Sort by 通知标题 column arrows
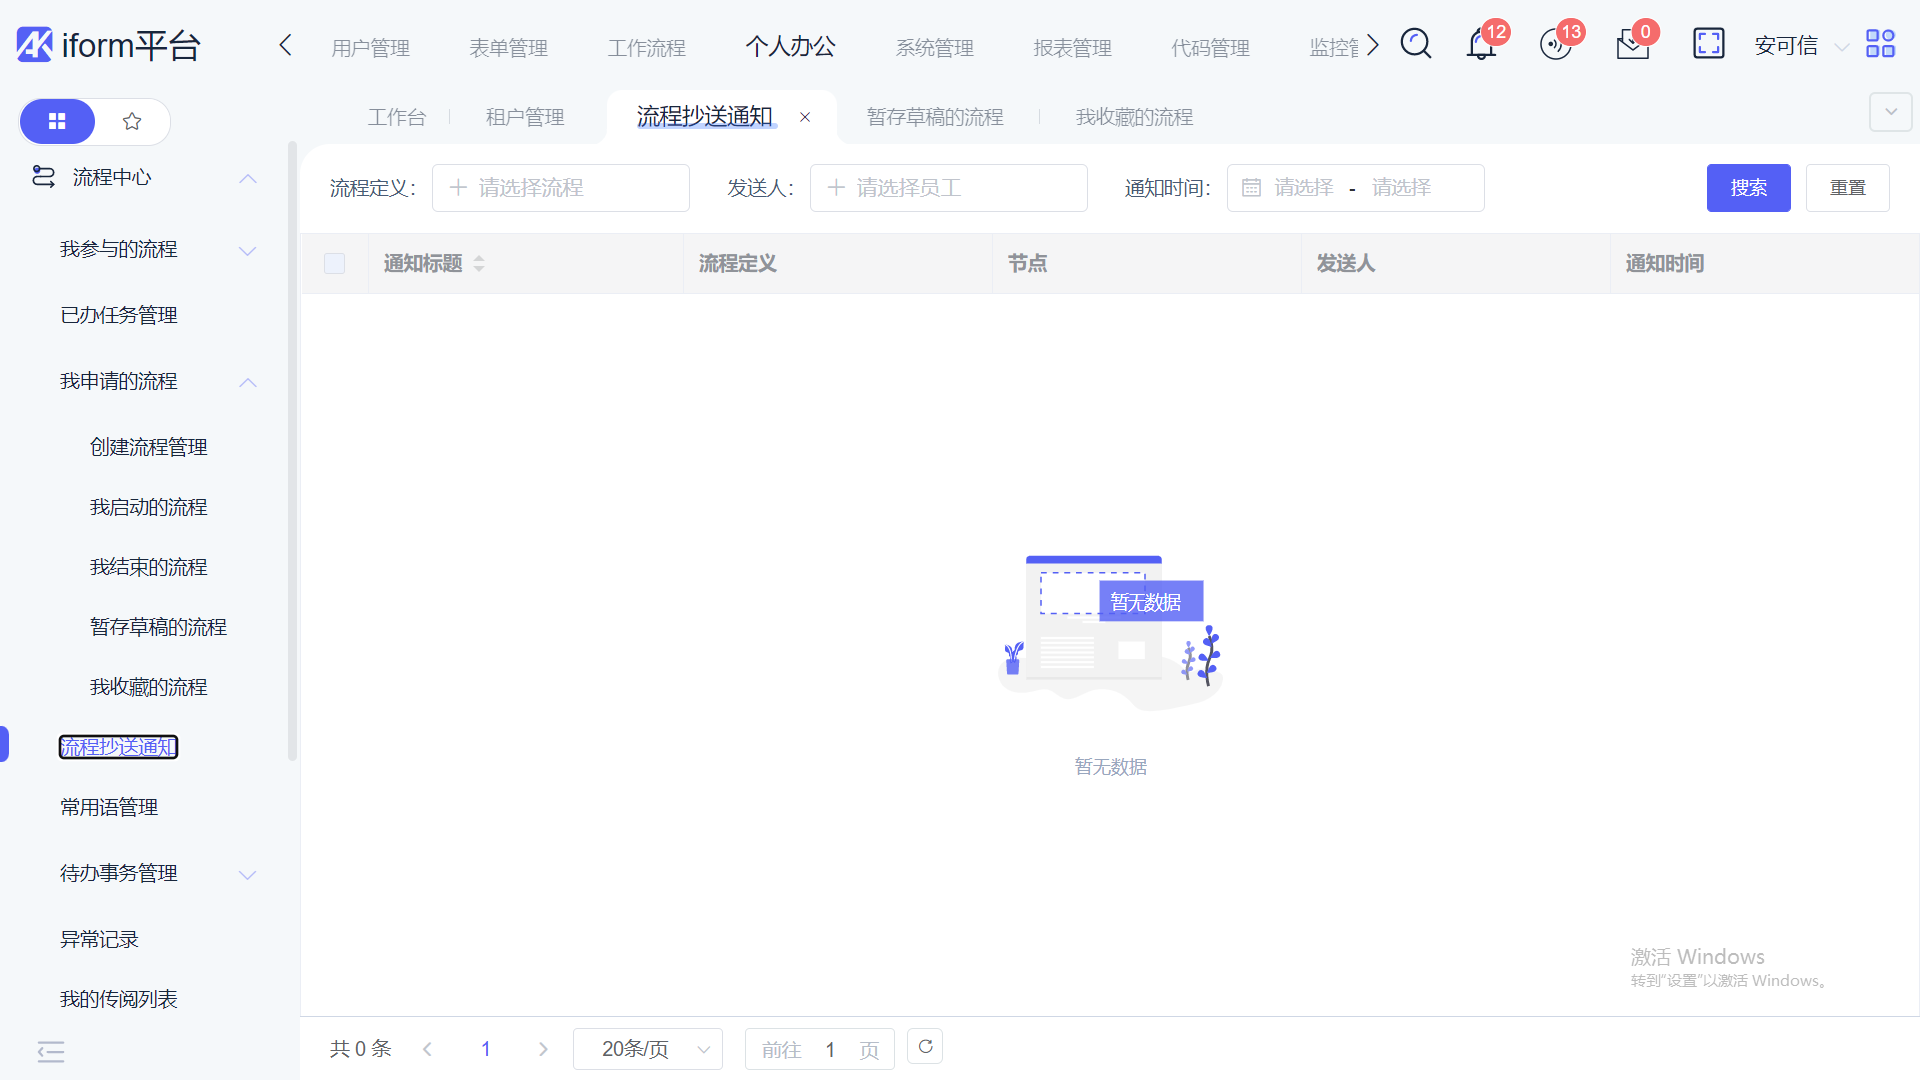 click(x=479, y=264)
